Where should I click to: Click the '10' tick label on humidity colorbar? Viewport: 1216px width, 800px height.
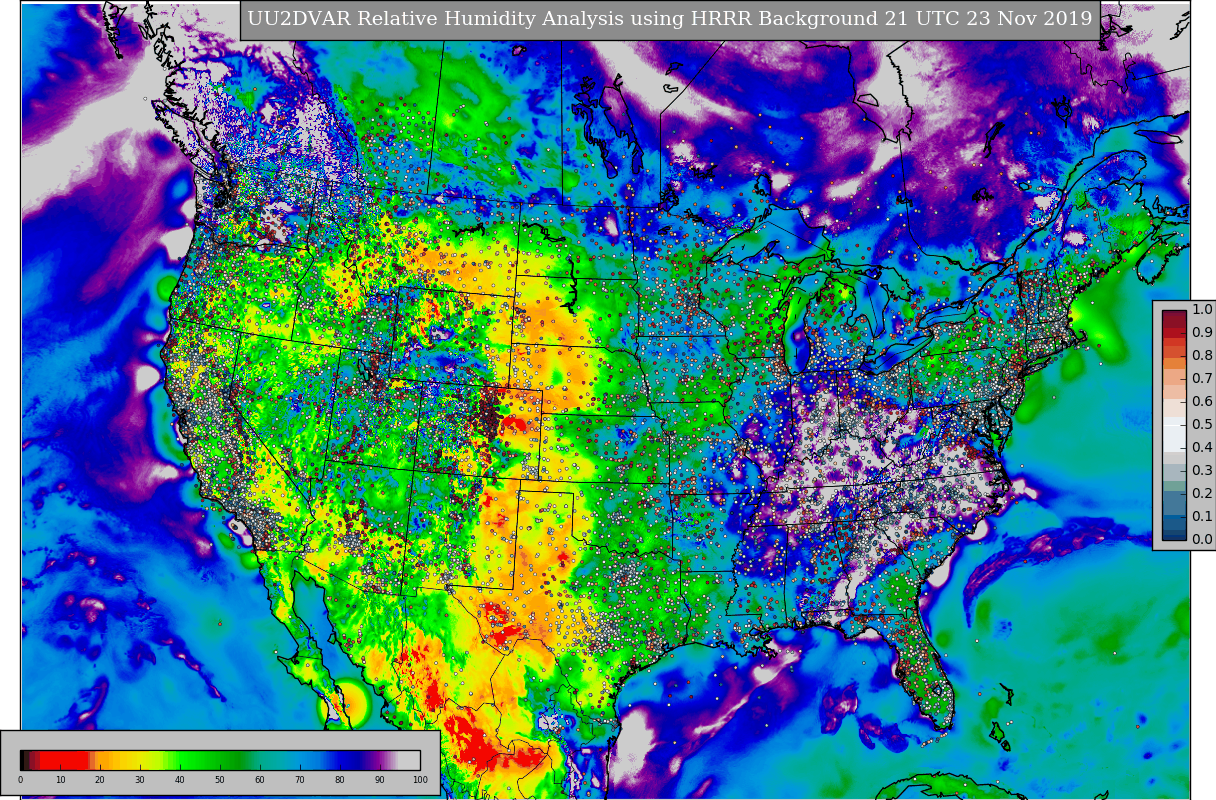[x=60, y=780]
